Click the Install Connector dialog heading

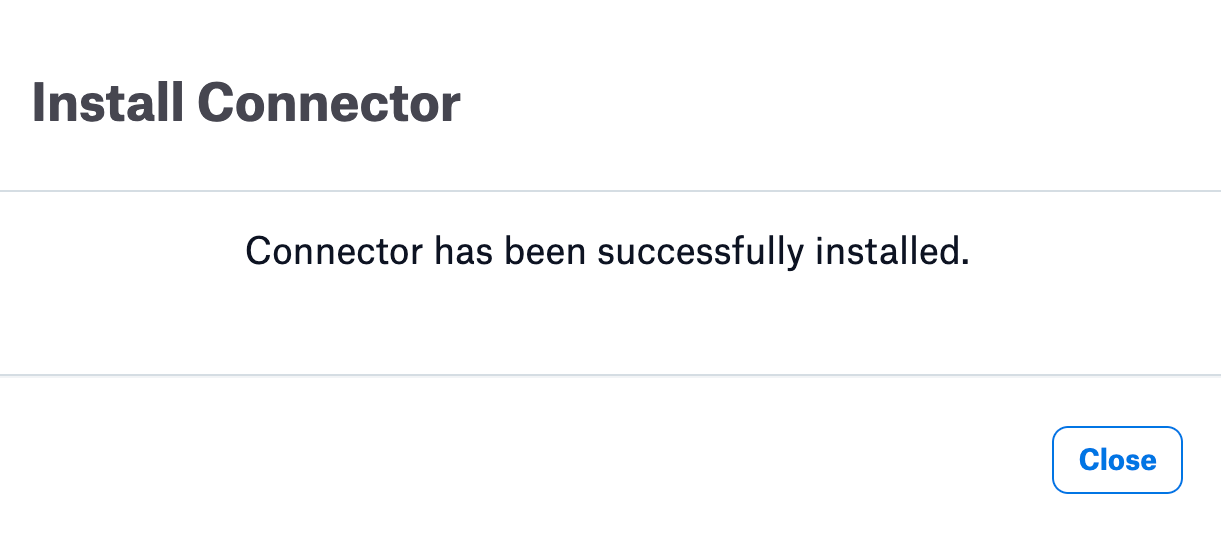pyautogui.click(x=246, y=103)
